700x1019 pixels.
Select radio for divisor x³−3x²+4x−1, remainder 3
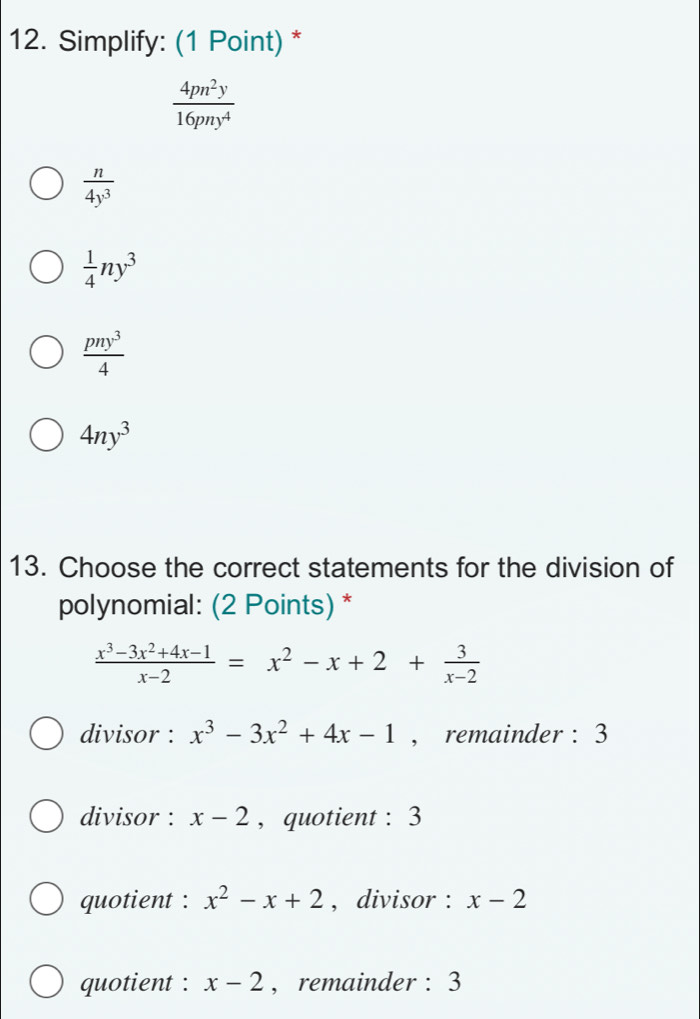click(46, 736)
